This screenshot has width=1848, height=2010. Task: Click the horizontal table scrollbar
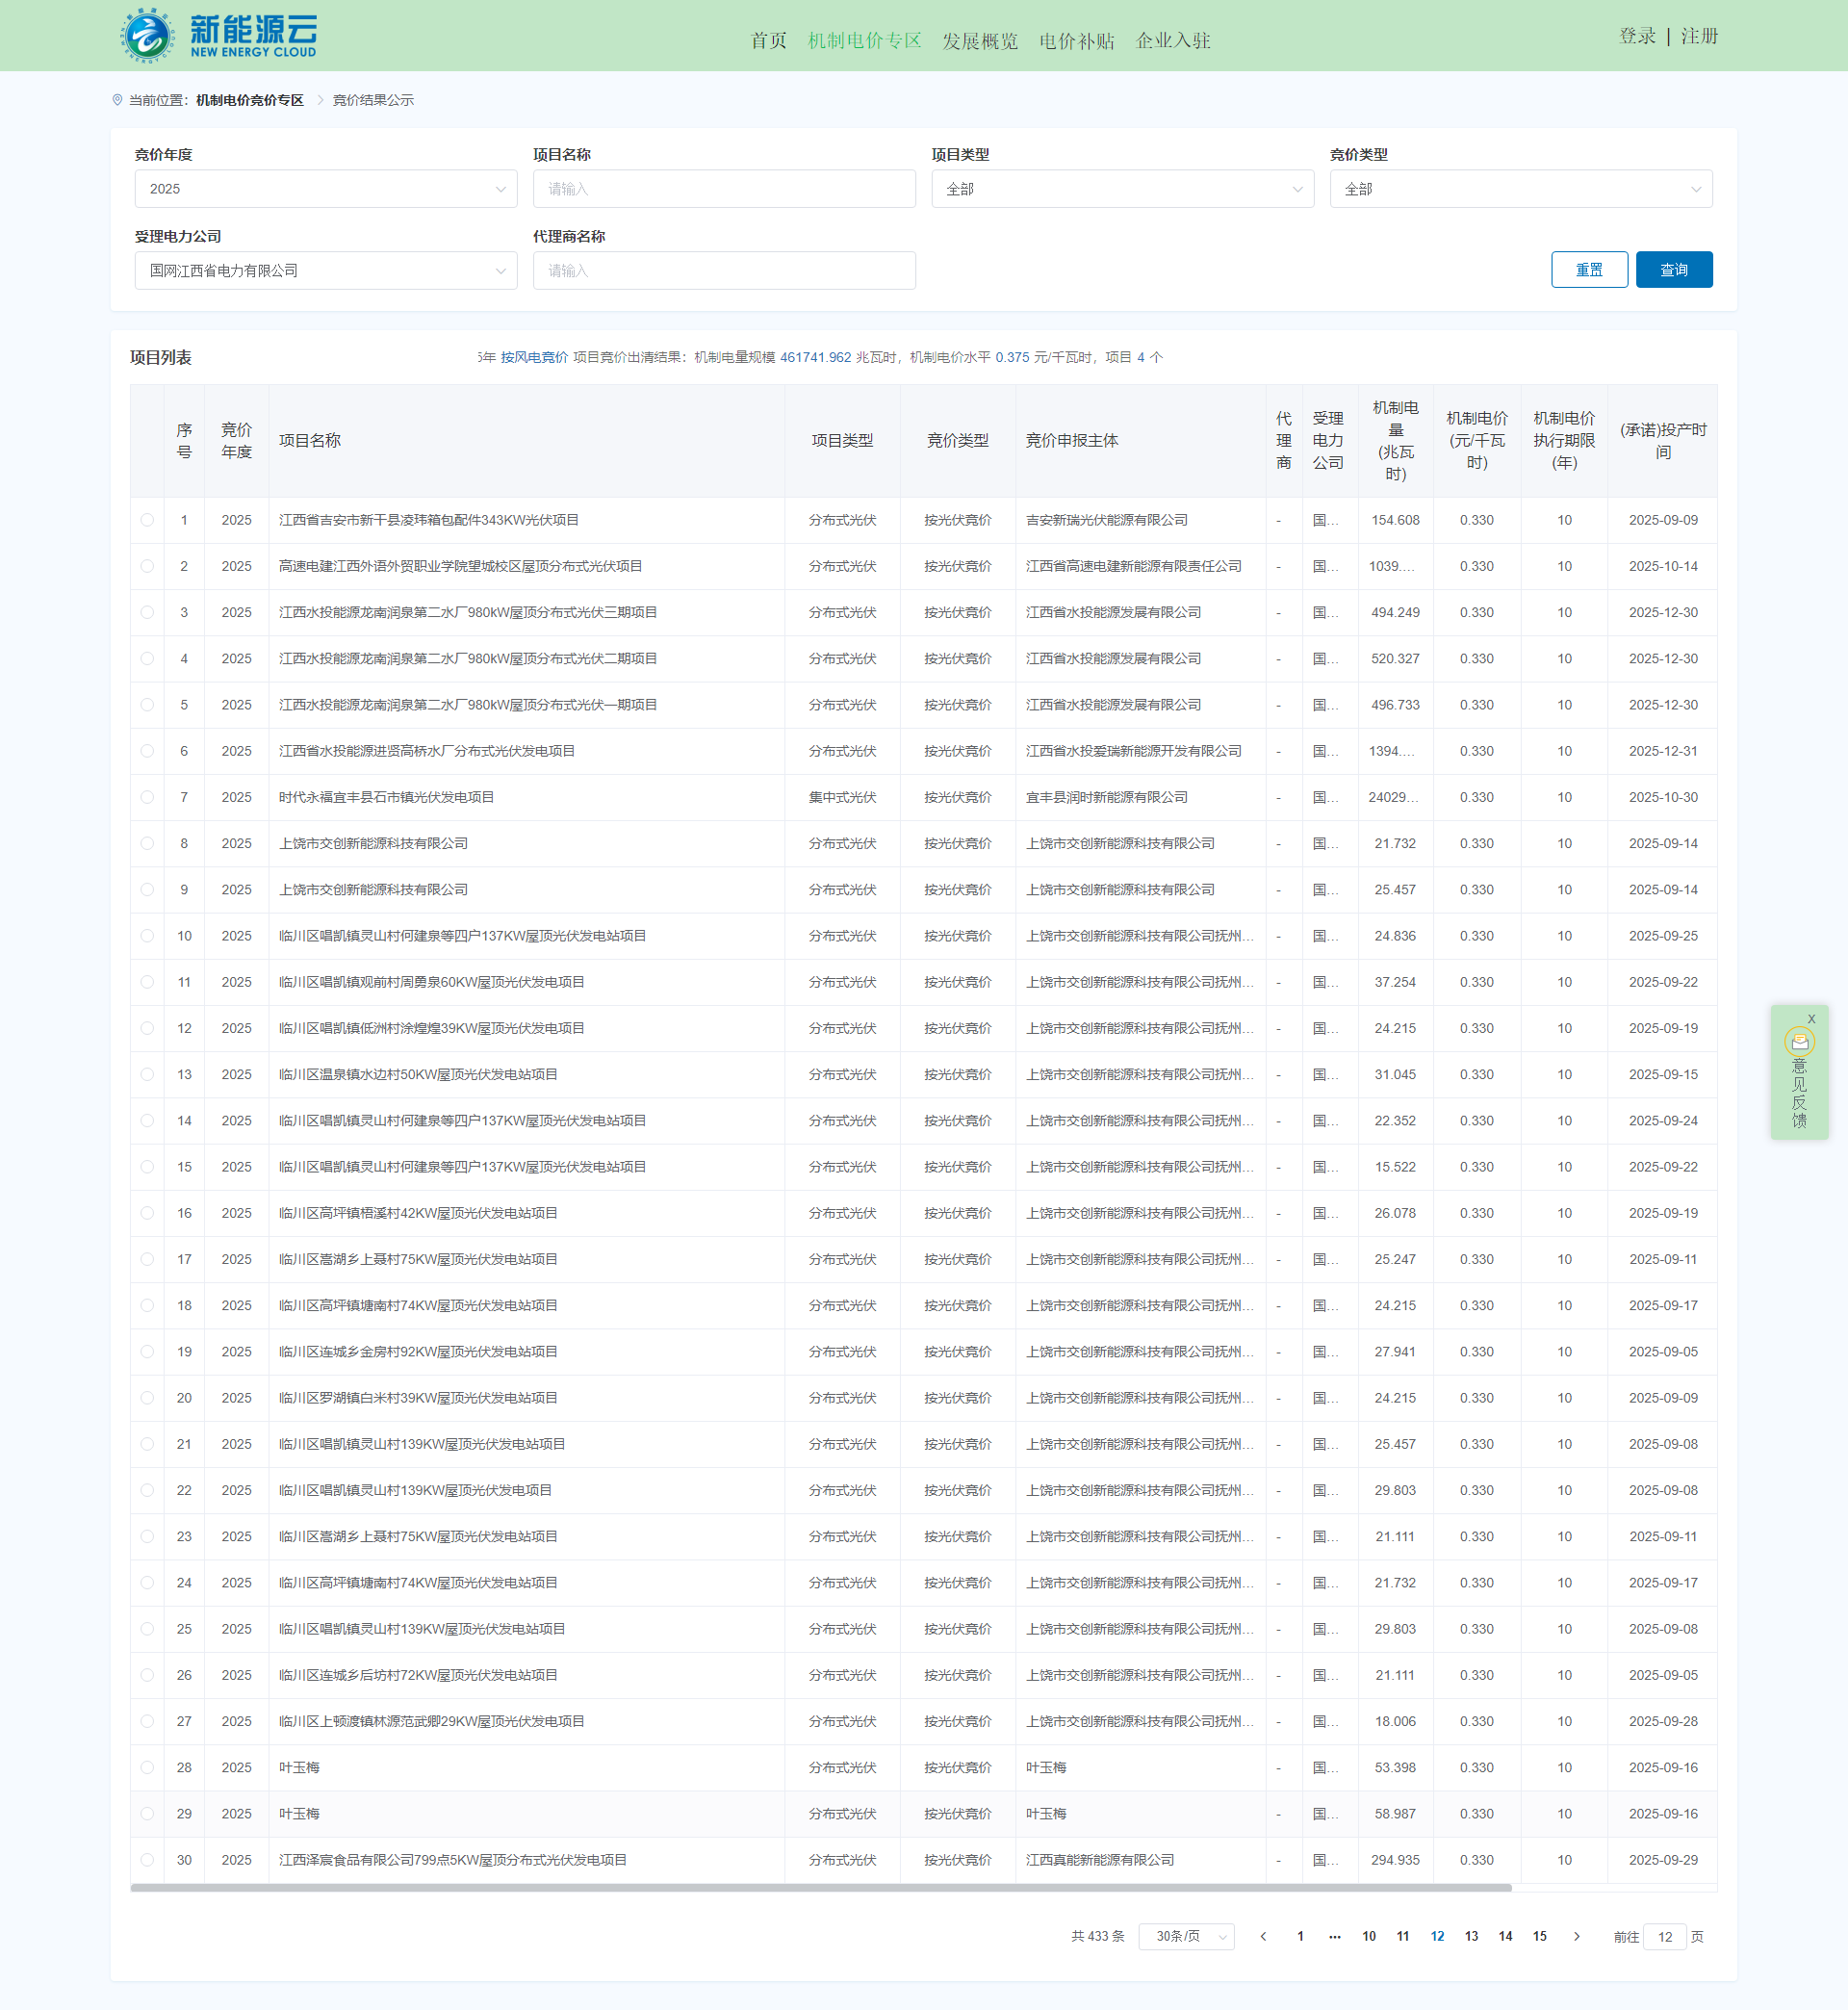pos(820,1888)
